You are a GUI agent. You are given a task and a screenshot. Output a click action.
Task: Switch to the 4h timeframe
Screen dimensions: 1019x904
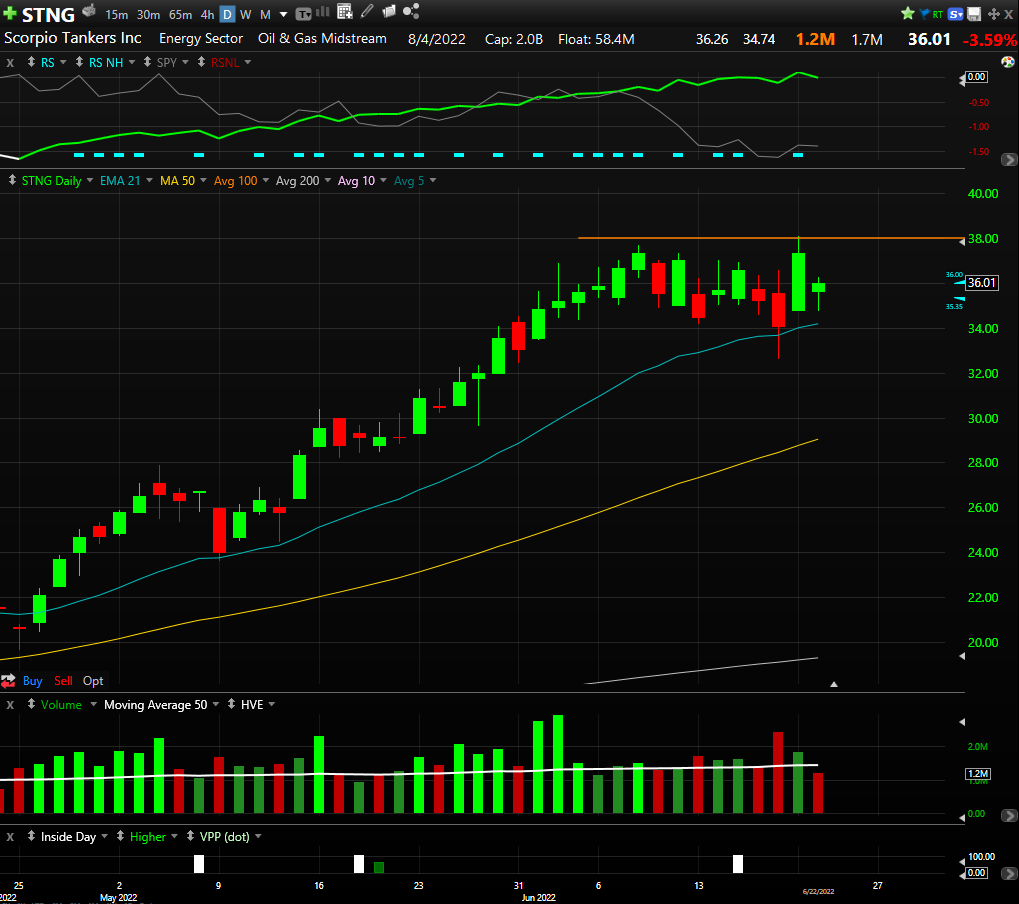[207, 14]
